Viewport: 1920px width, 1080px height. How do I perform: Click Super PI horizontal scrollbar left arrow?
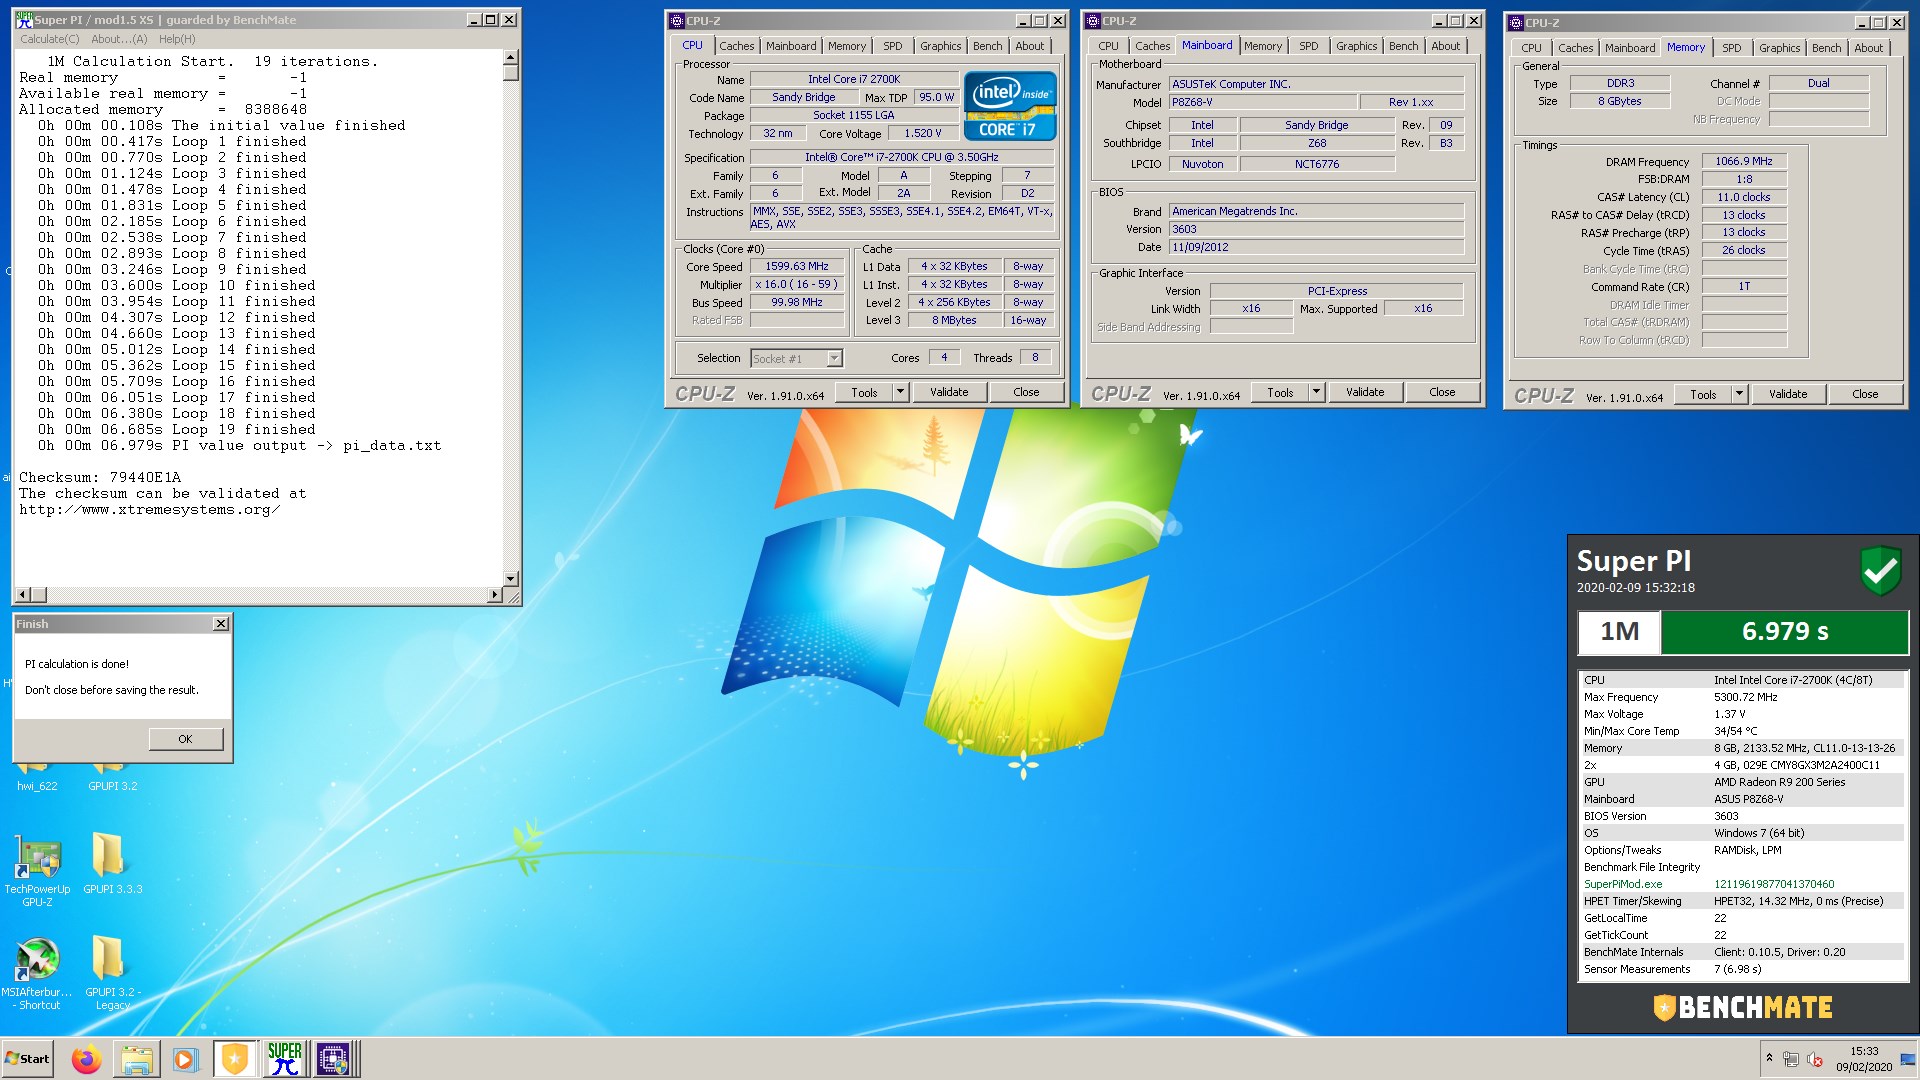tap(23, 595)
